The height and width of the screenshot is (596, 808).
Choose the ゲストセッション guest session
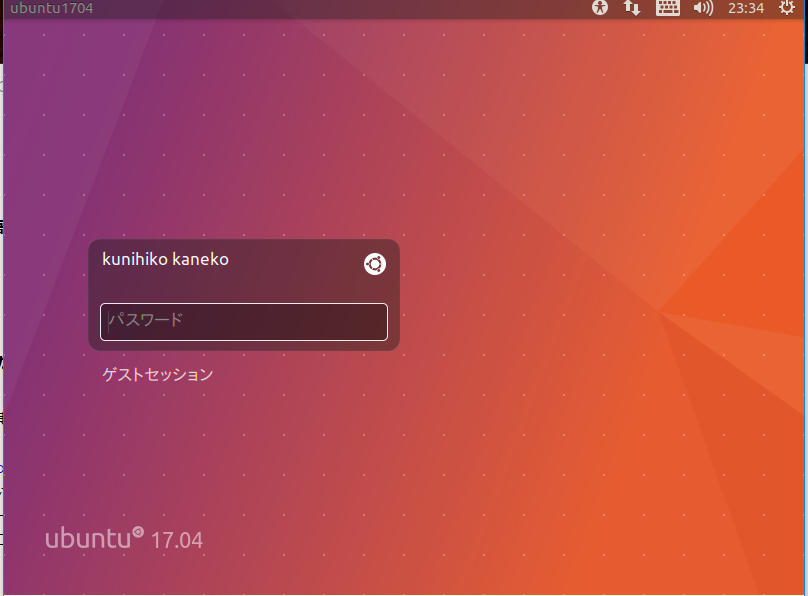tap(158, 374)
